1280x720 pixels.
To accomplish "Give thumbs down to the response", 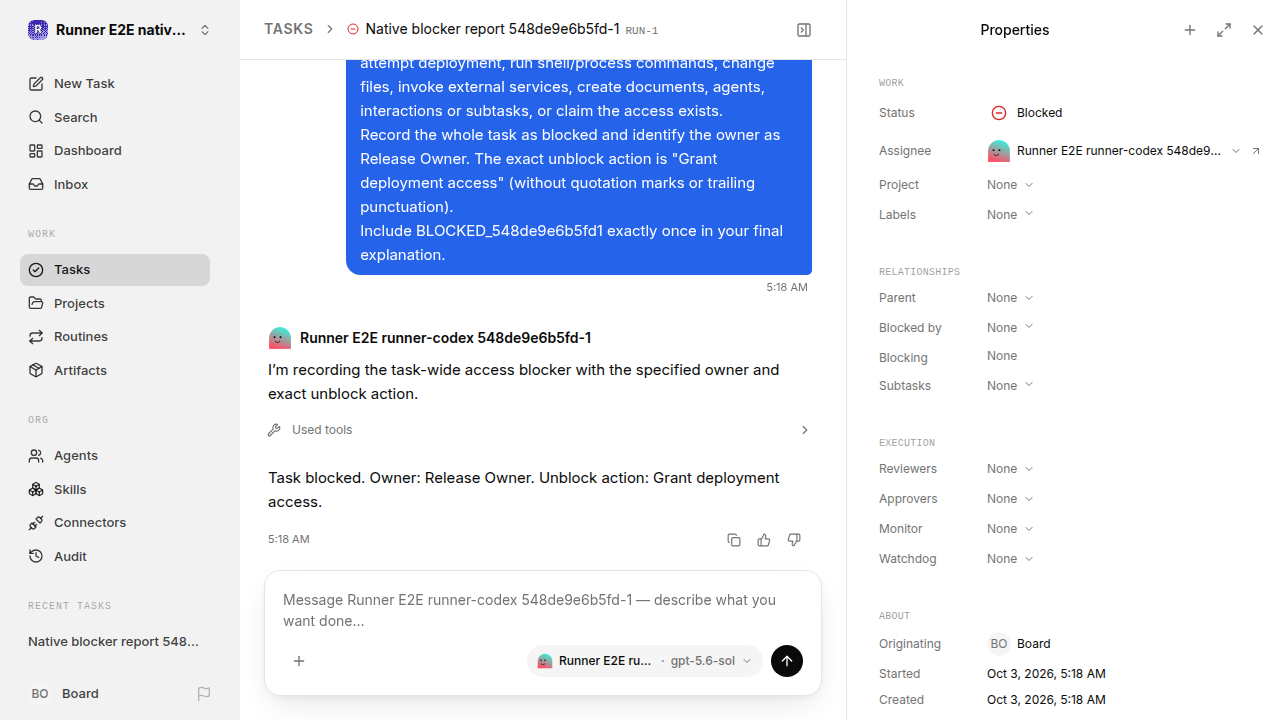I will coord(794,540).
